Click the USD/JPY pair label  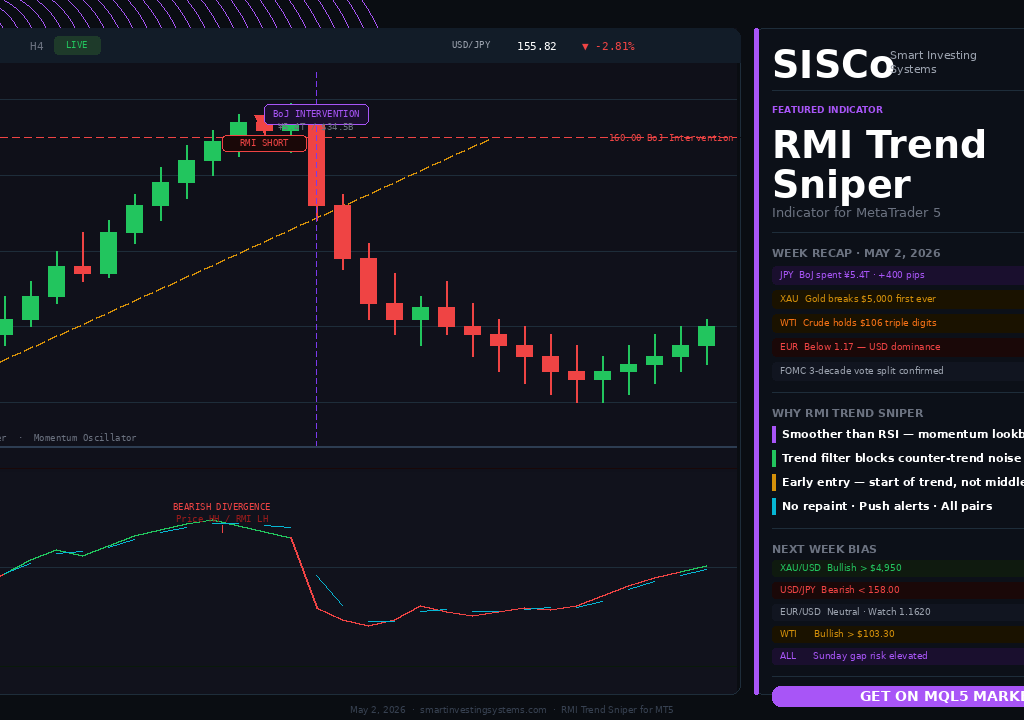coord(471,45)
